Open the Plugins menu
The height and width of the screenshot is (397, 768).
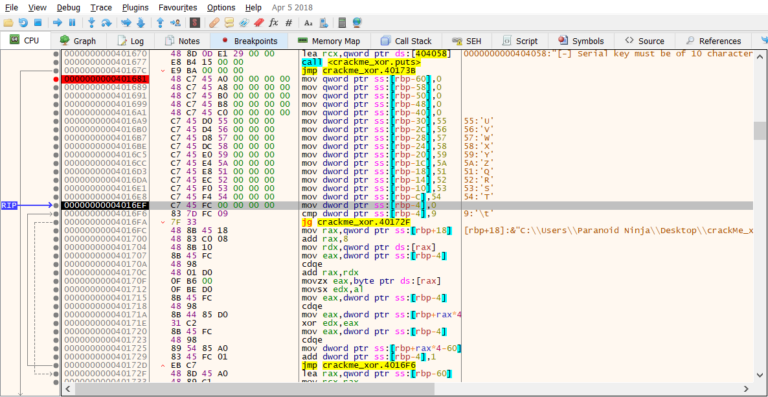136,7
